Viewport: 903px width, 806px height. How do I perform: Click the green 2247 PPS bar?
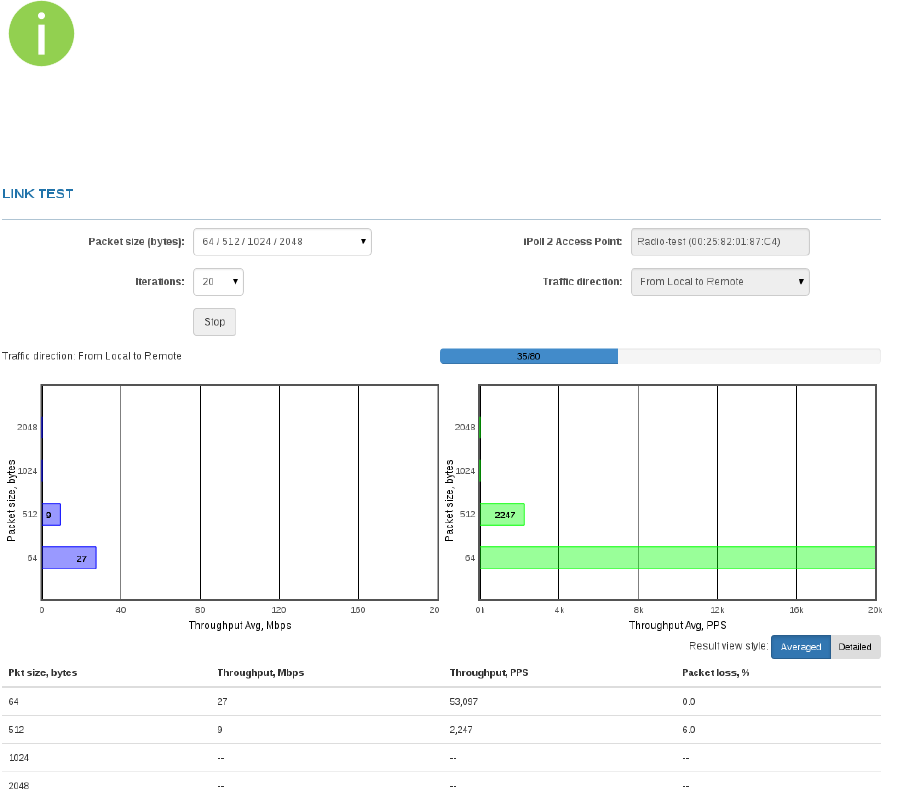[502, 514]
